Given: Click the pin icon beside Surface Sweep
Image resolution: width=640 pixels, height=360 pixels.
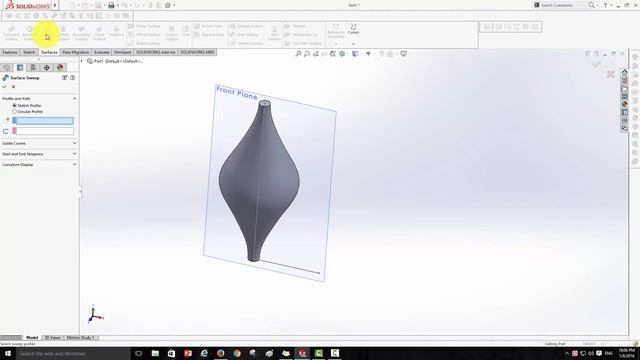Looking at the screenshot, I should pos(64,78).
